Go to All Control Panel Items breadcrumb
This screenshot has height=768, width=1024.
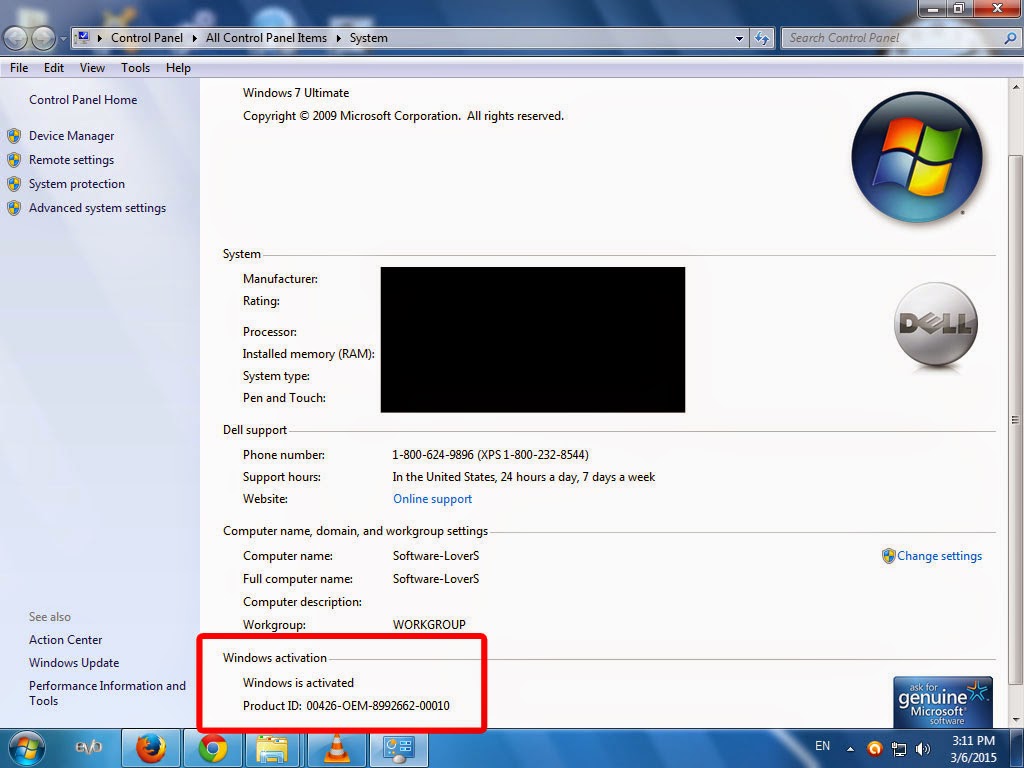(x=266, y=38)
